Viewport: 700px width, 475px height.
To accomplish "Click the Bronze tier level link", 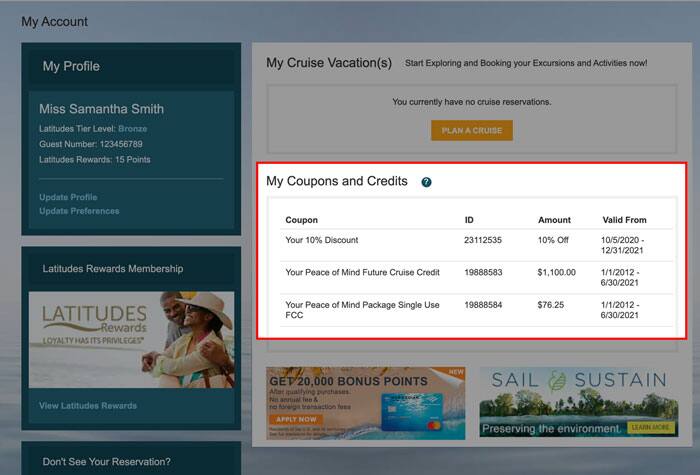I will click(132, 129).
